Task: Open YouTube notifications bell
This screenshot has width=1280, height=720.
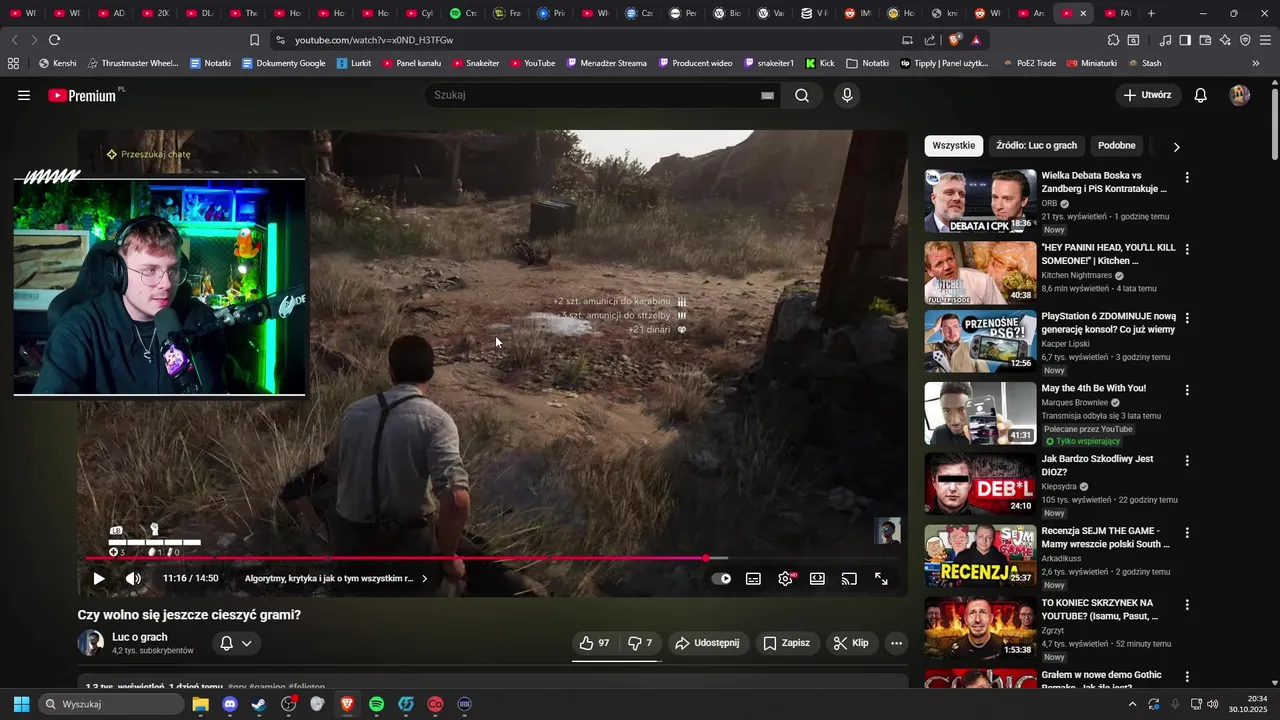Action: click(x=1200, y=95)
